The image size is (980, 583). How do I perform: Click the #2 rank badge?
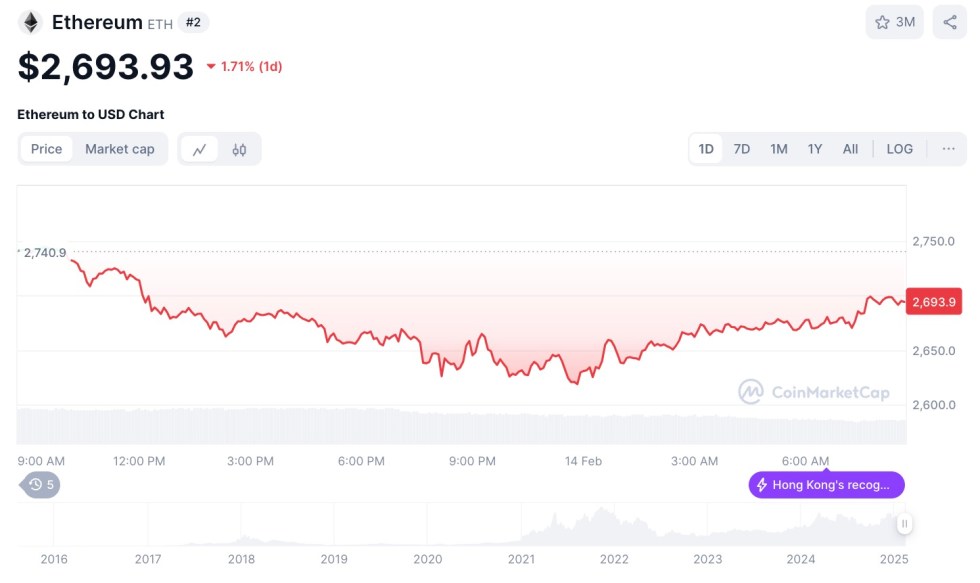(x=193, y=22)
